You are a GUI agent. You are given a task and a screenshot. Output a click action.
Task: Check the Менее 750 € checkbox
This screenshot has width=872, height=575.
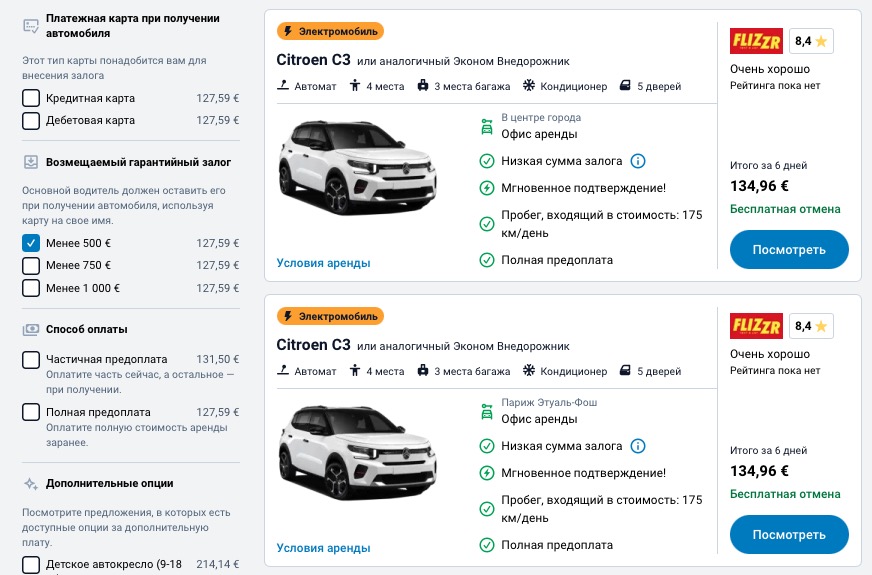point(31,266)
